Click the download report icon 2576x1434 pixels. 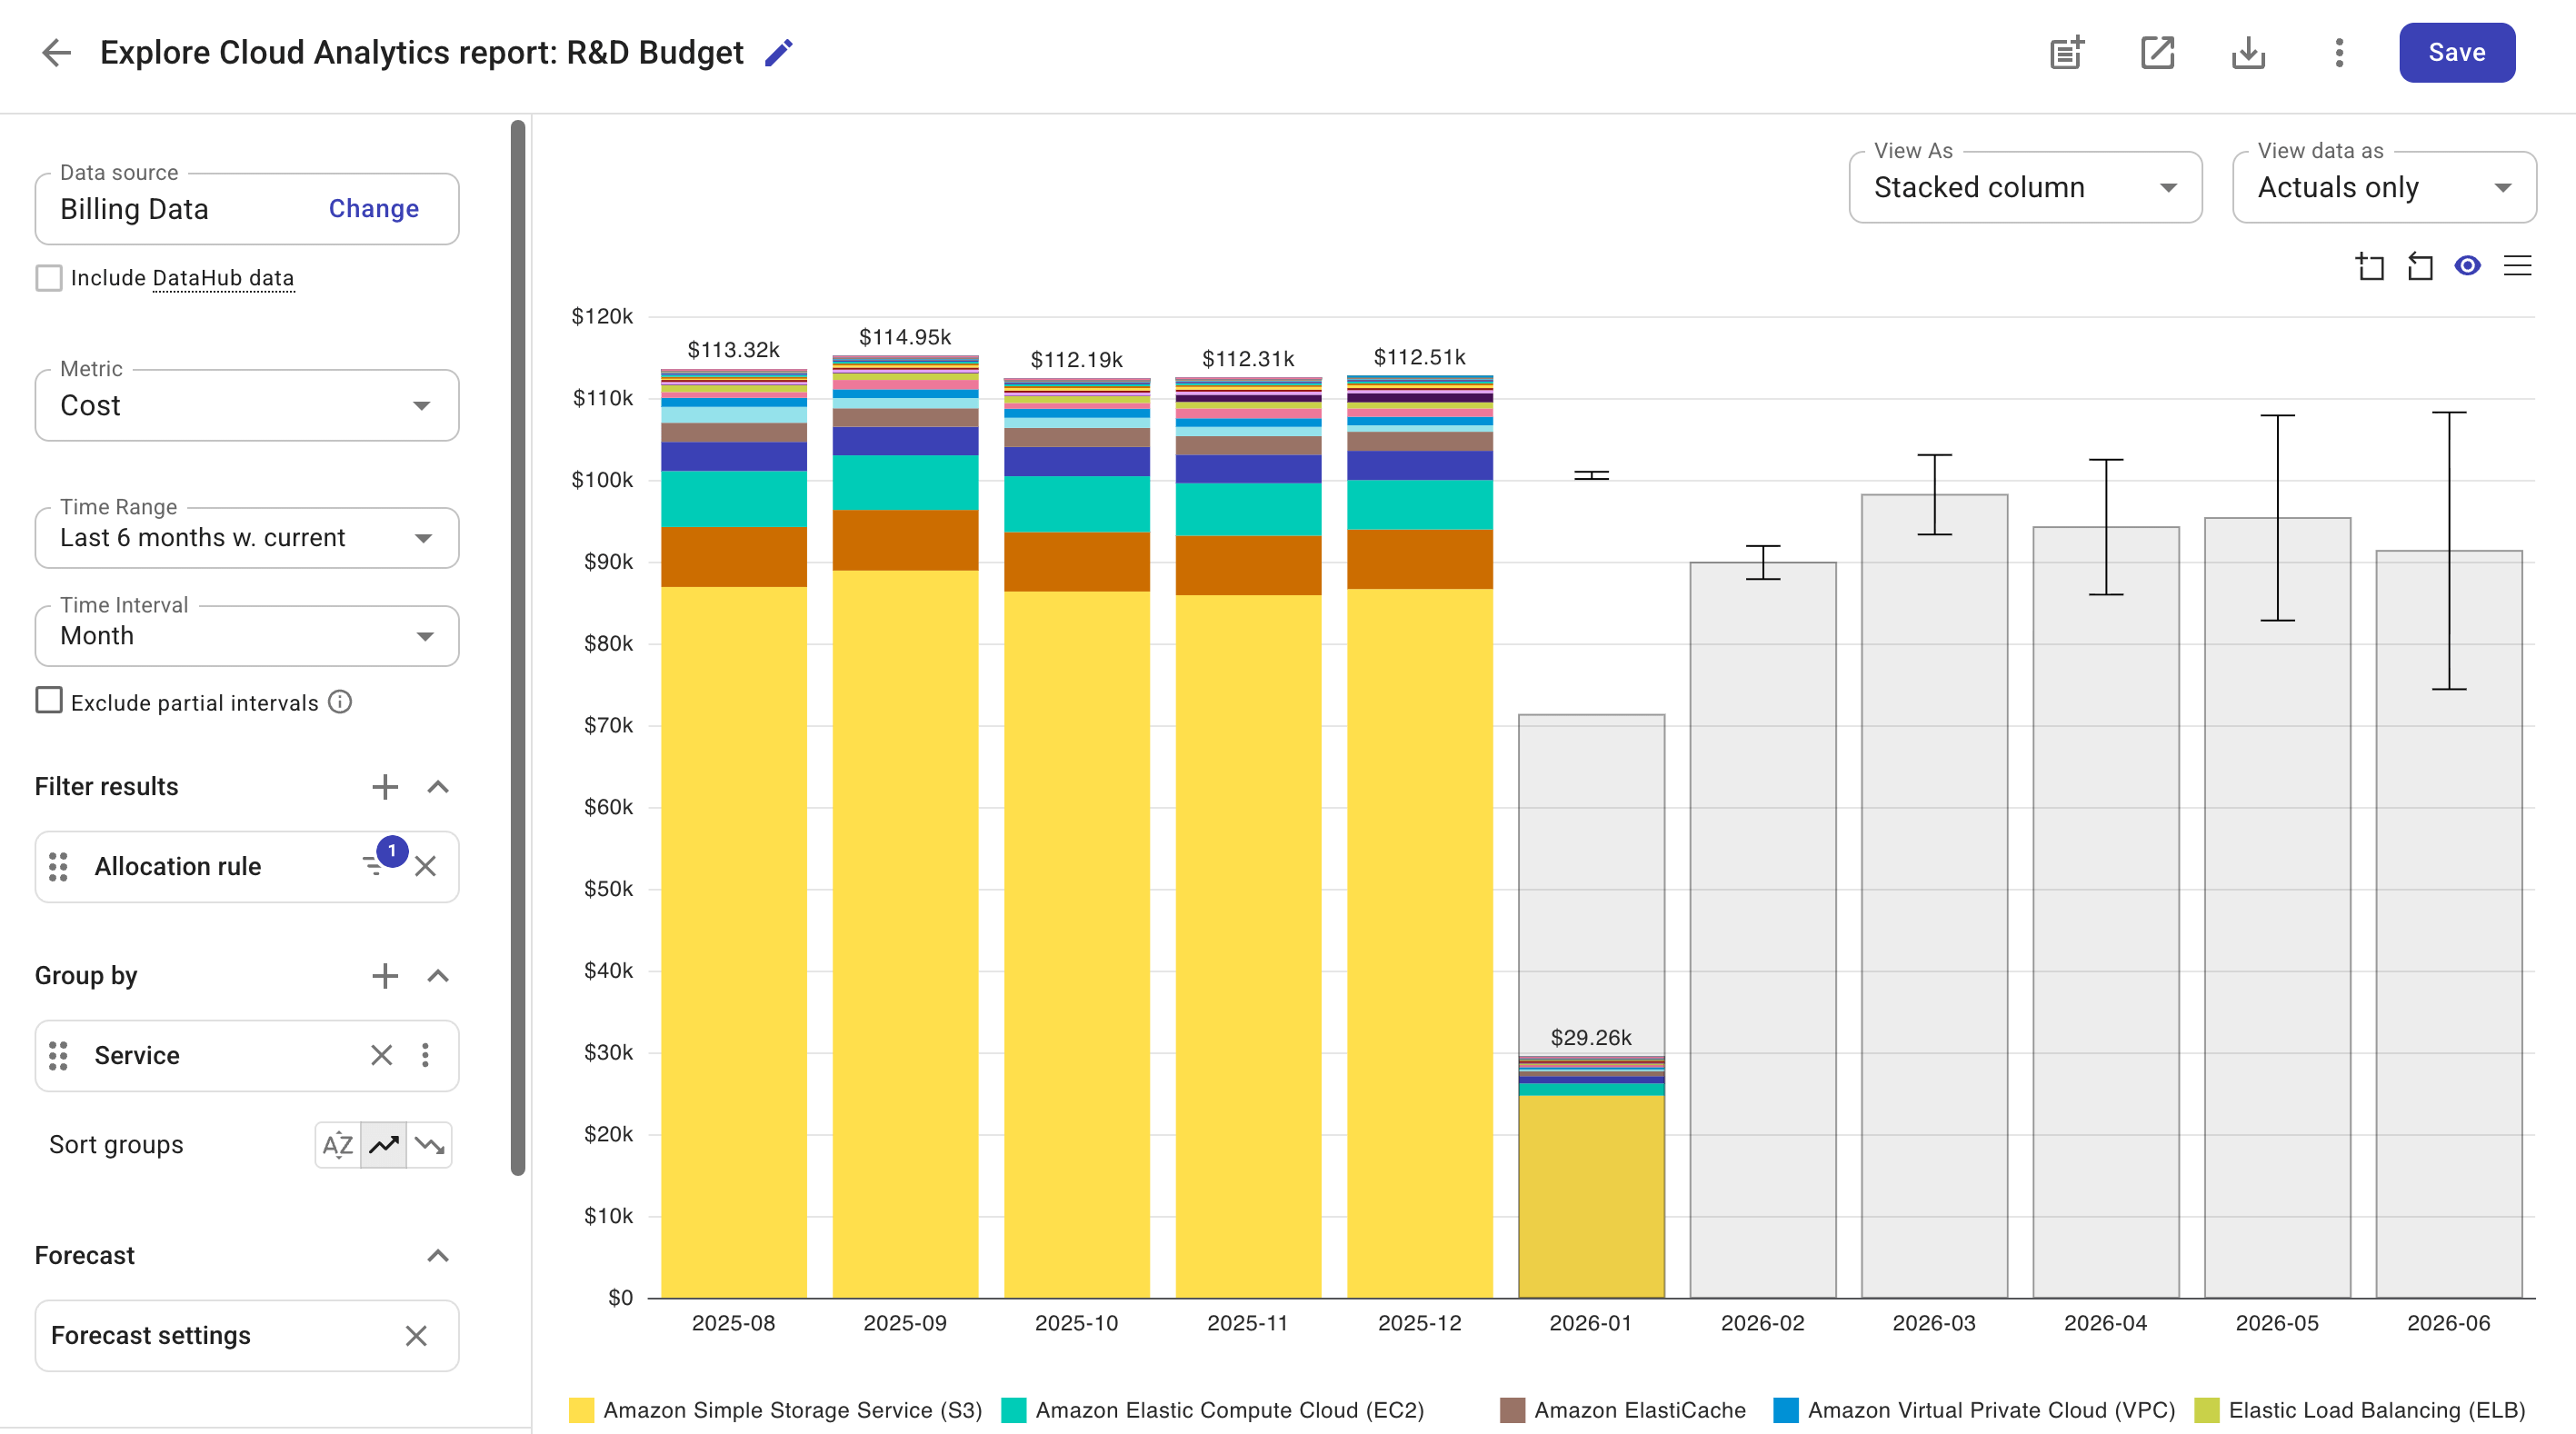pyautogui.click(x=2247, y=52)
